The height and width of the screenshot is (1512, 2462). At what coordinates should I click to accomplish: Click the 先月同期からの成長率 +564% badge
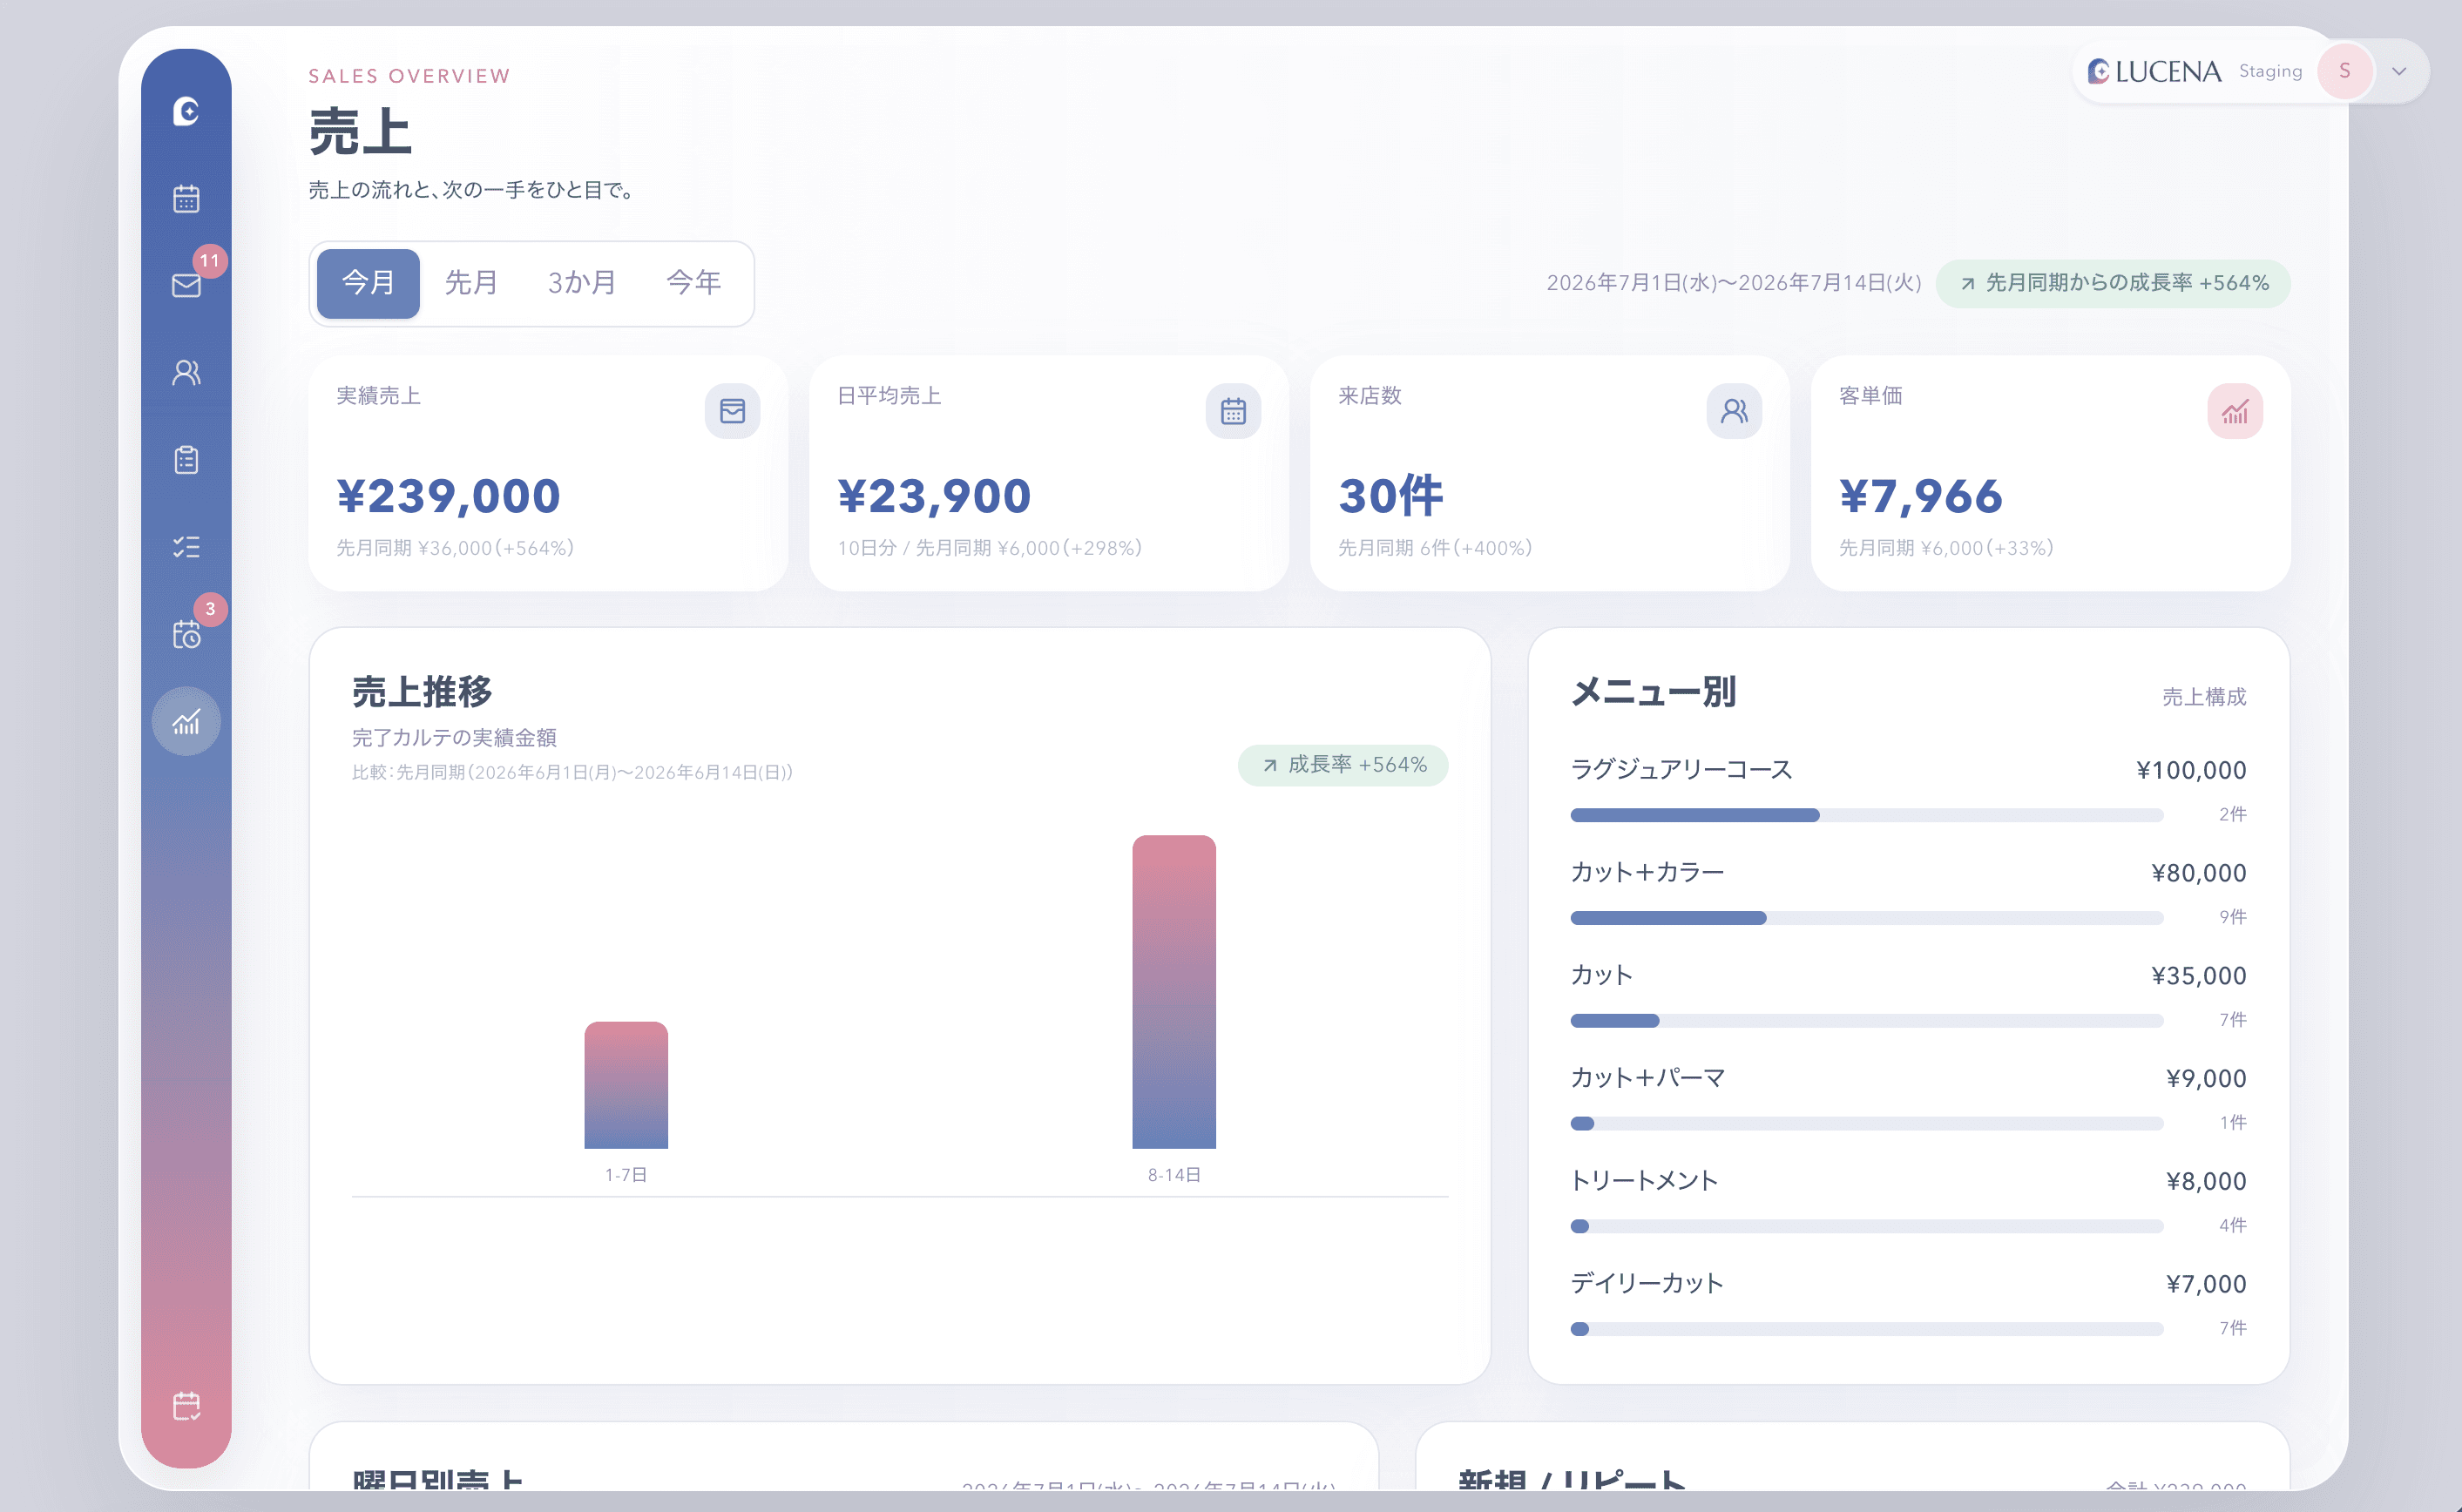(x=2113, y=283)
